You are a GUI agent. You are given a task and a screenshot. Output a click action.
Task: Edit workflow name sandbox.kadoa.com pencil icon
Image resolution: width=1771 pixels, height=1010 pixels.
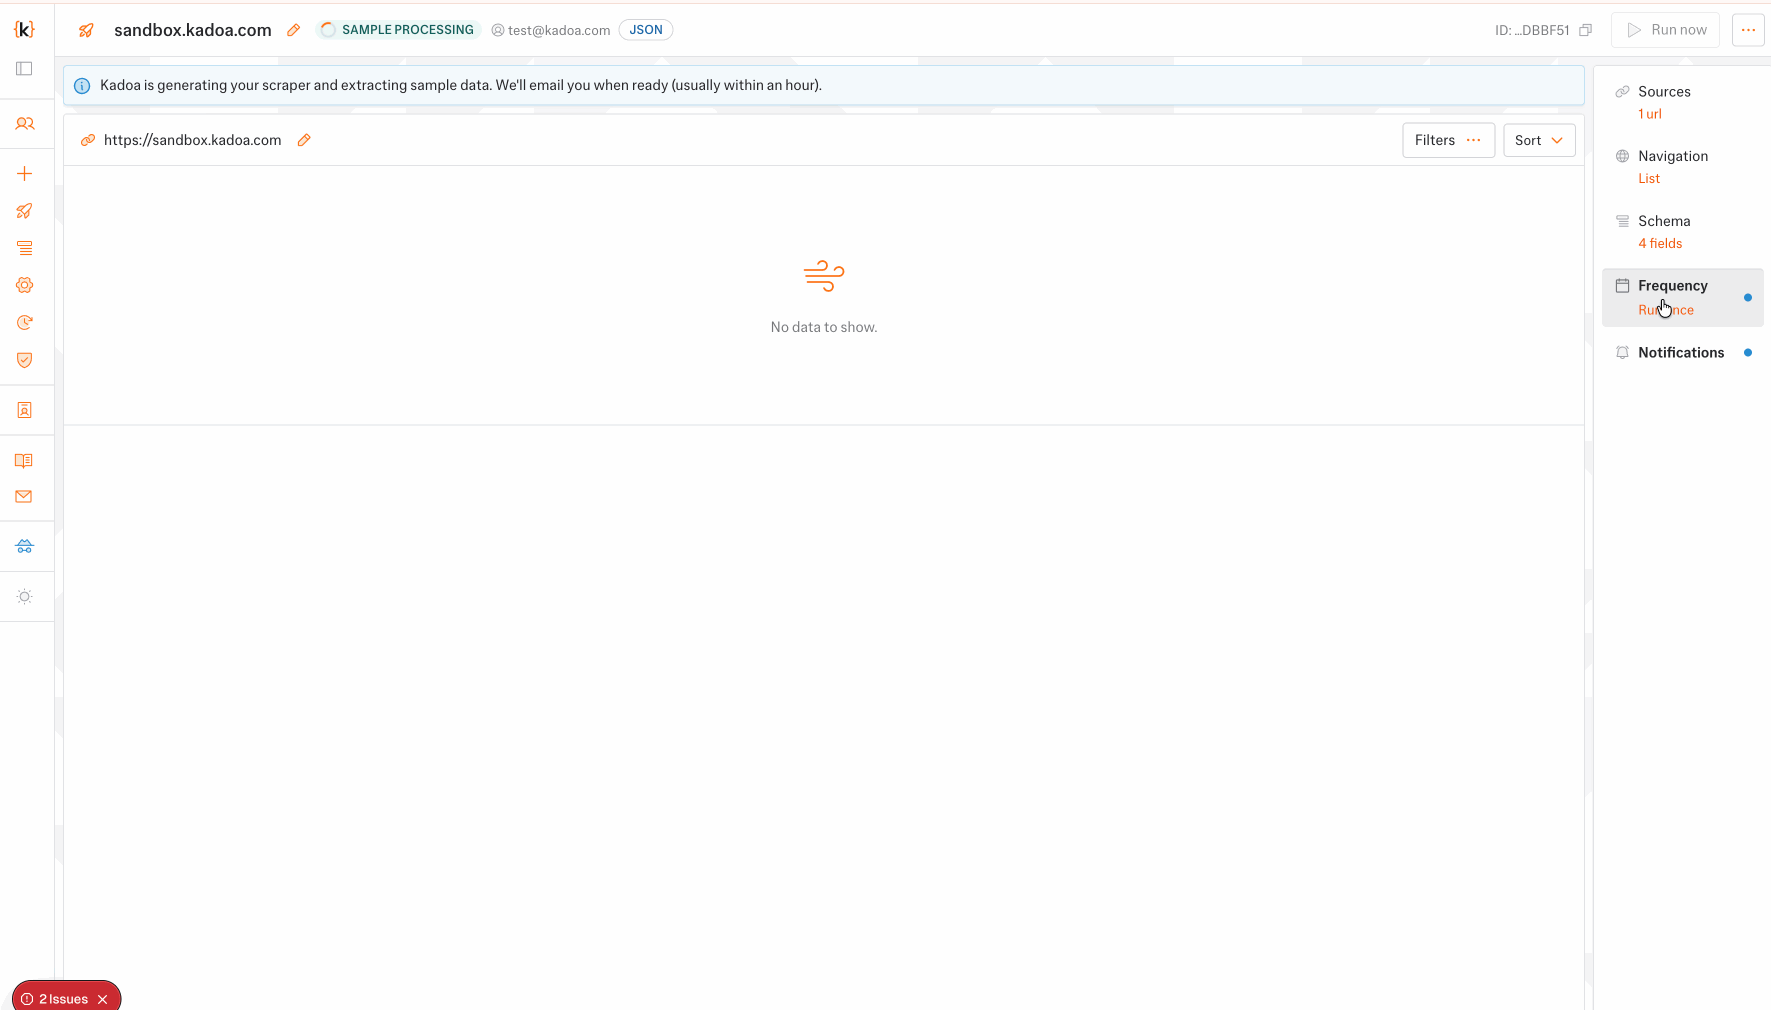click(293, 30)
